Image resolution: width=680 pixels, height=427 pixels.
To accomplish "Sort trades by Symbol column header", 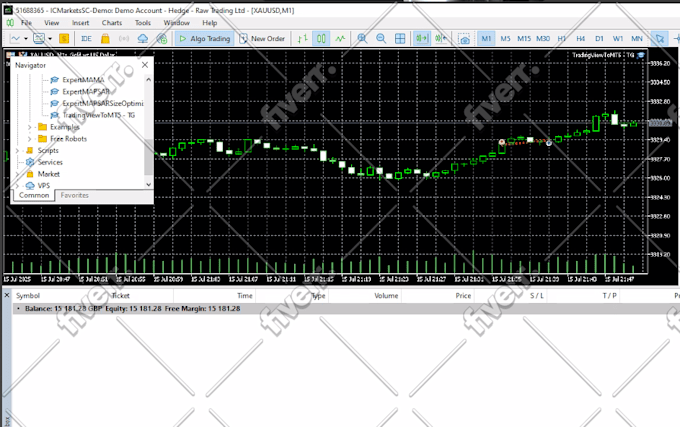I will coord(28,296).
